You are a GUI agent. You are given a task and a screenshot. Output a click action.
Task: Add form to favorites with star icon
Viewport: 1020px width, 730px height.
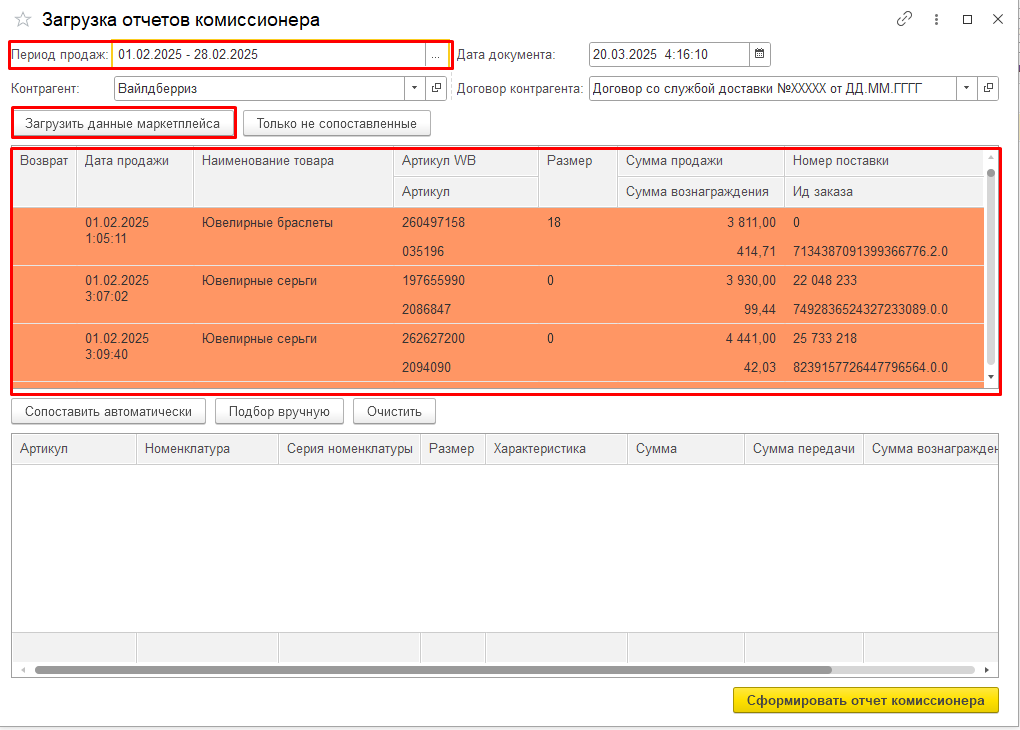pyautogui.click(x=23, y=20)
